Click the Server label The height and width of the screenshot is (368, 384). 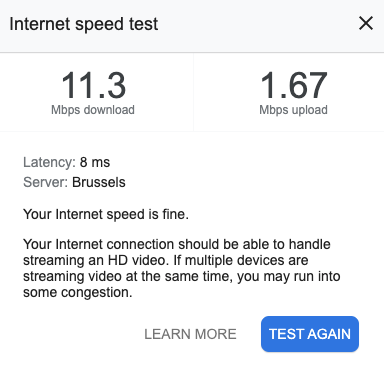click(x=45, y=182)
